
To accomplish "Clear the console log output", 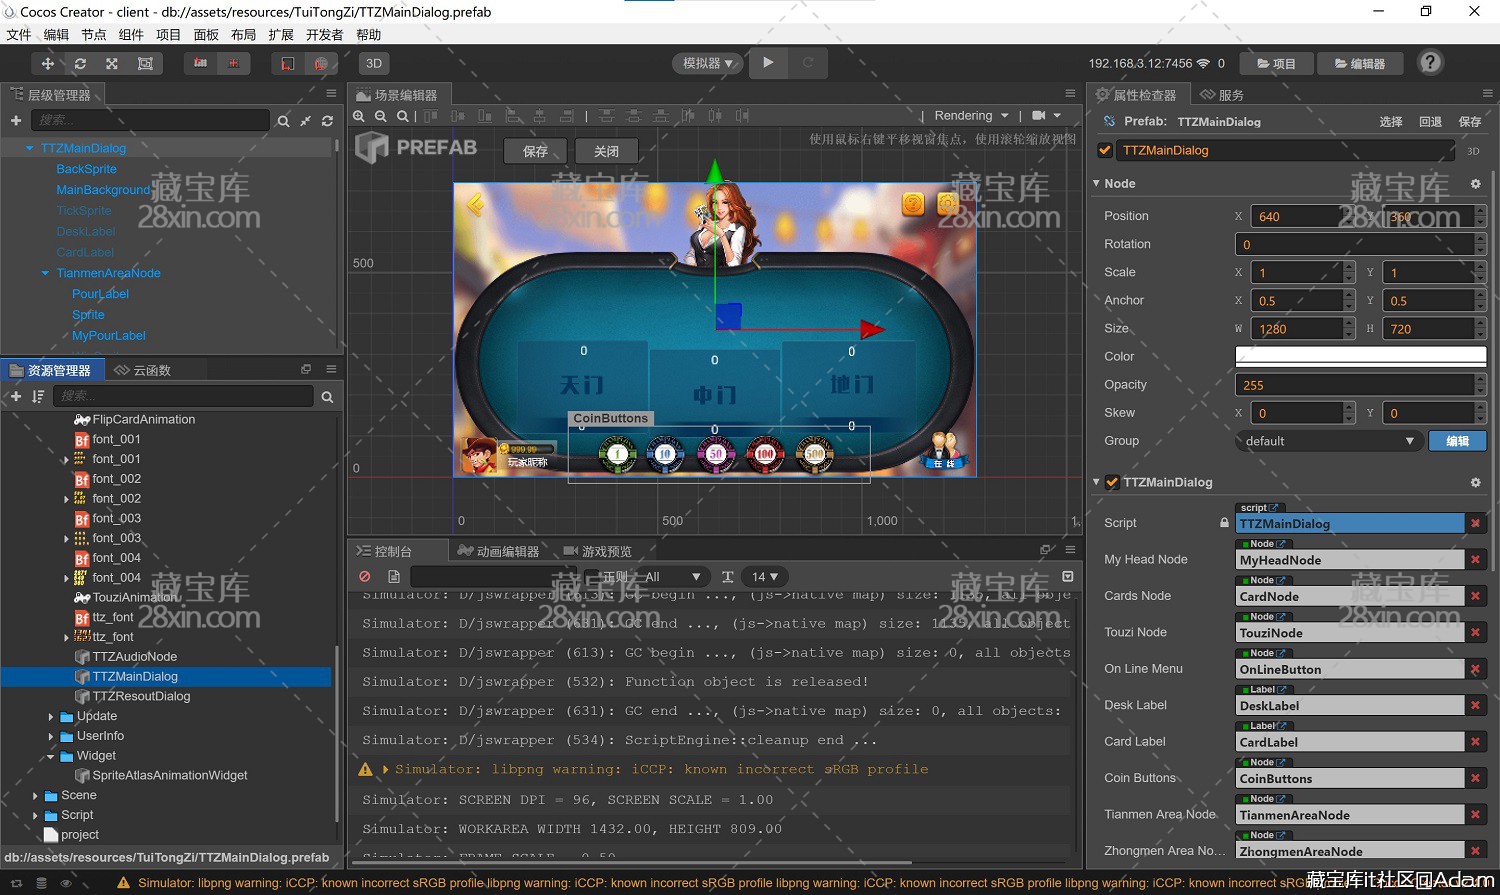I will point(365,577).
